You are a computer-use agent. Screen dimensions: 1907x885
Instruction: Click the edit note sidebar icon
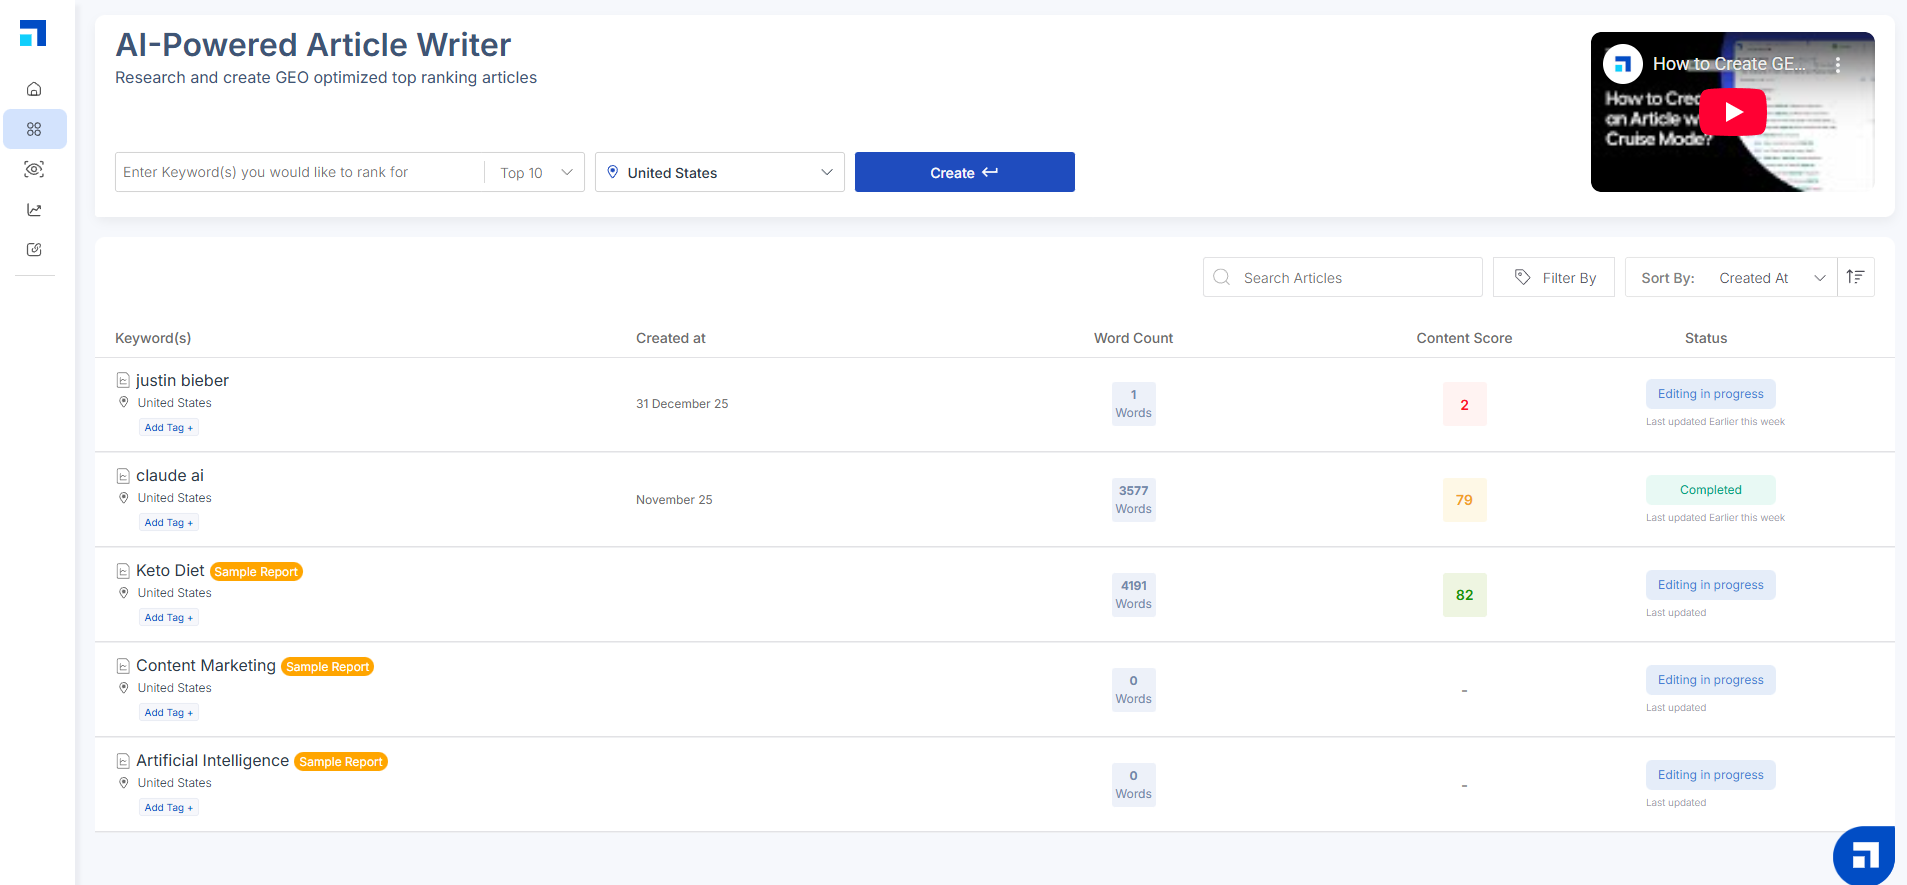tap(34, 250)
